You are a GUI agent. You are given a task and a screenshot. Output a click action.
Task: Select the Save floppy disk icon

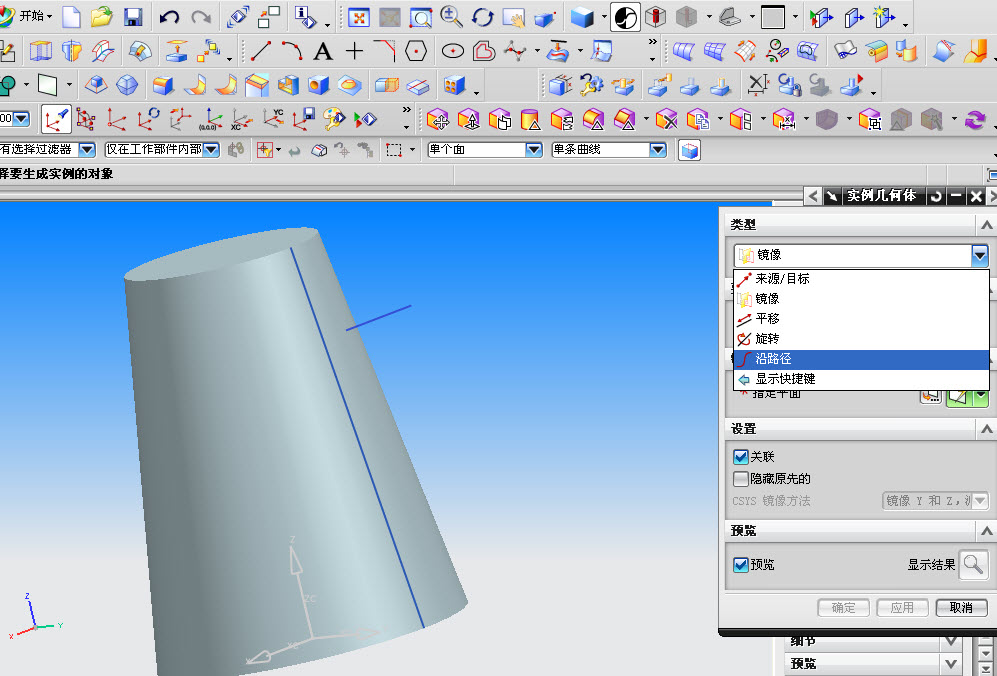133,17
